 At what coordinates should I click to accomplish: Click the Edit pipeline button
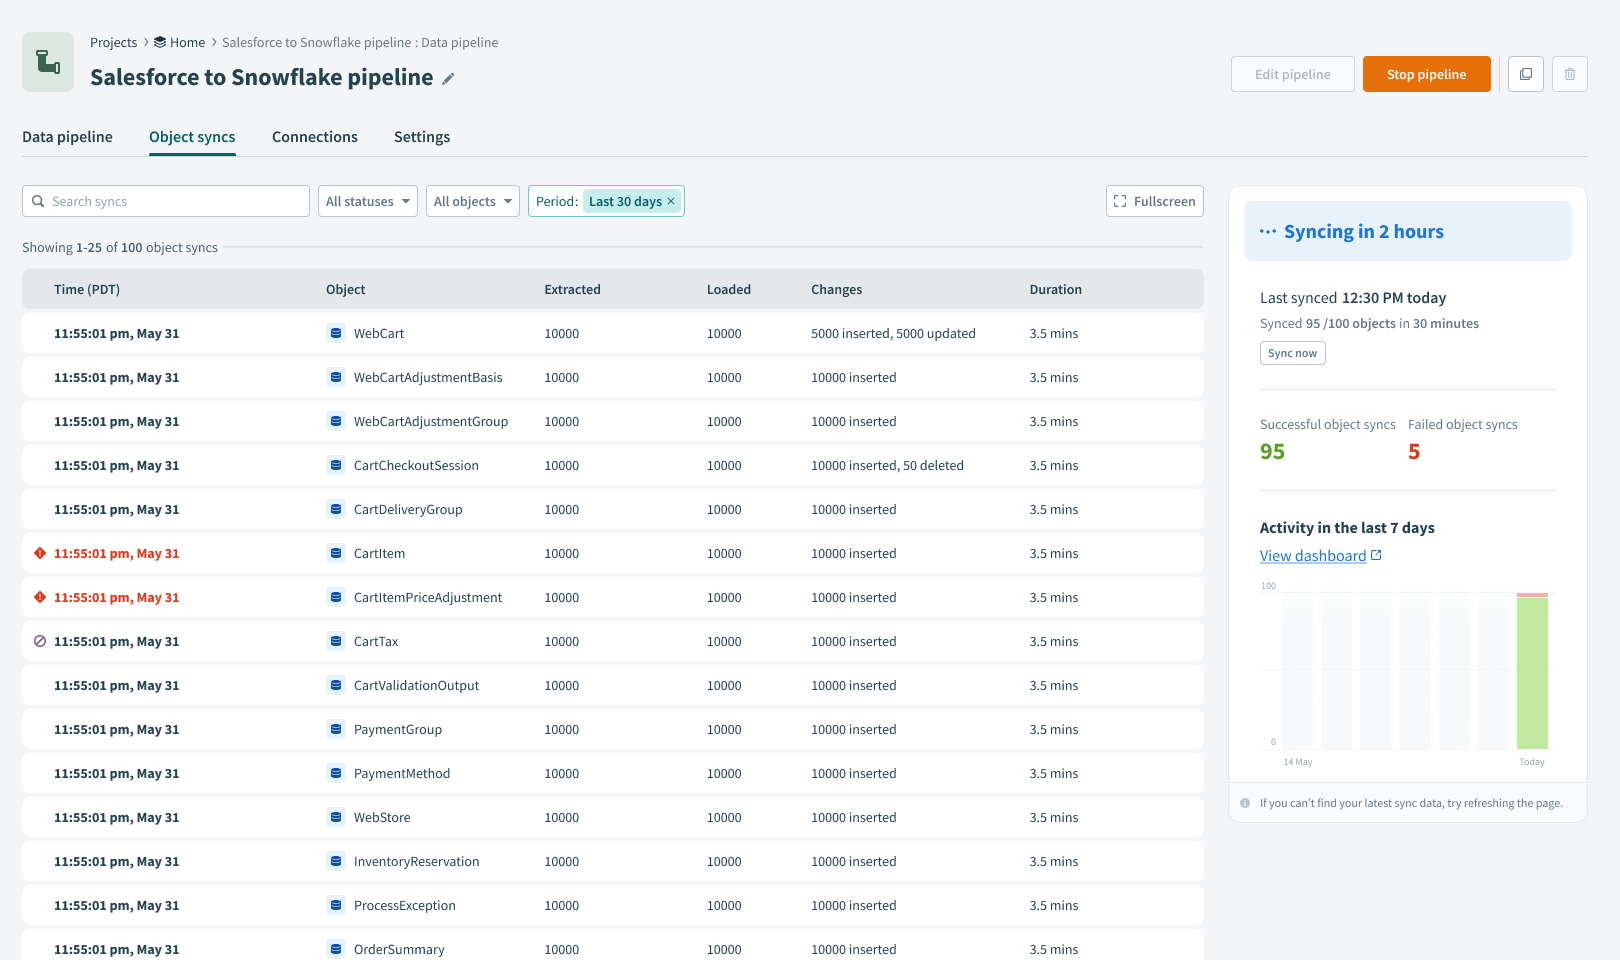coord(1293,74)
